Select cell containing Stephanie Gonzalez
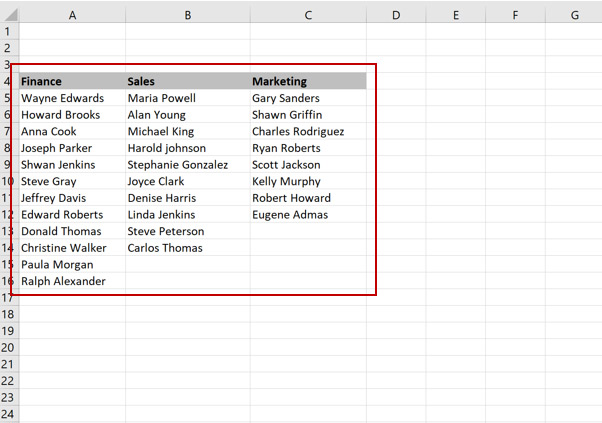 [x=188, y=165]
